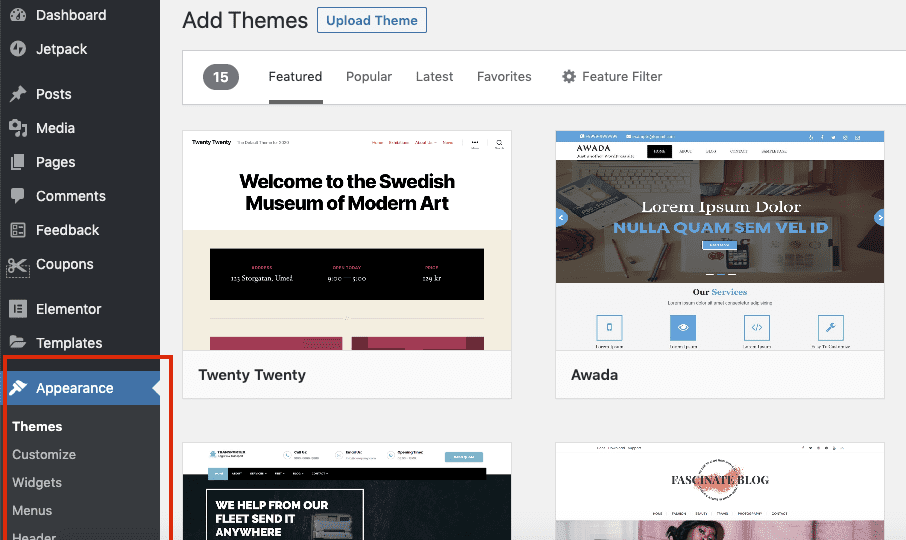Click the wrench icon in Awada preview
Image resolution: width=906 pixels, height=540 pixels.
pyautogui.click(x=831, y=327)
